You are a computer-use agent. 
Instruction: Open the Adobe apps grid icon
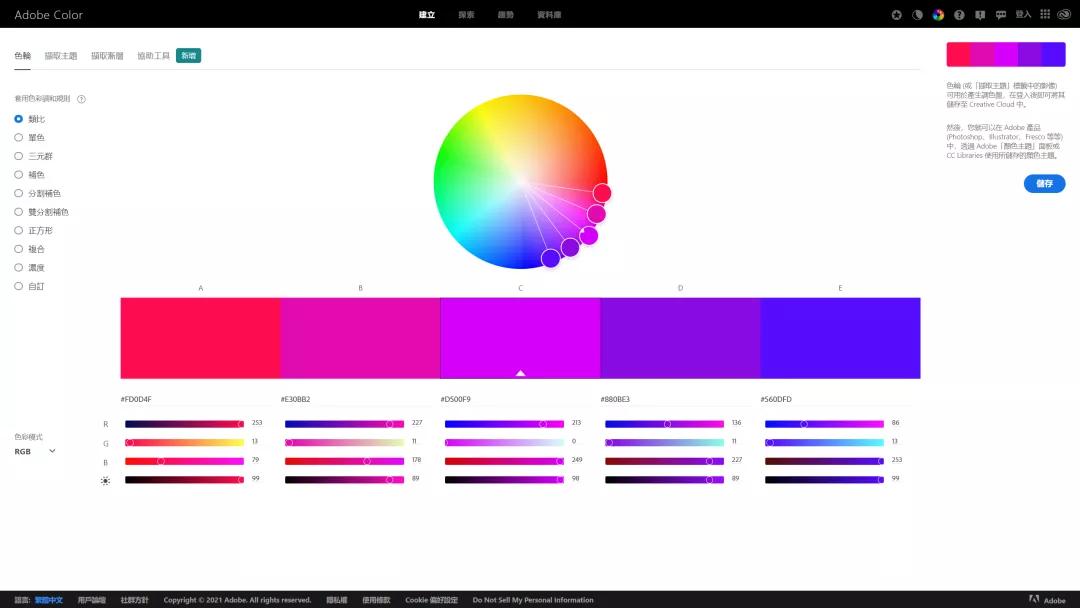click(1045, 14)
